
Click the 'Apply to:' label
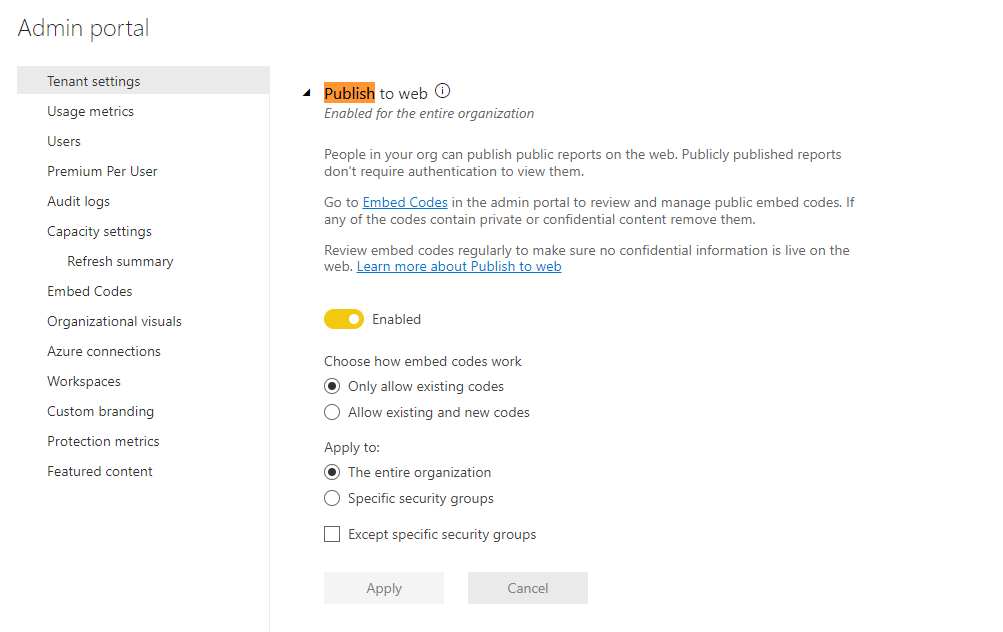coord(352,447)
